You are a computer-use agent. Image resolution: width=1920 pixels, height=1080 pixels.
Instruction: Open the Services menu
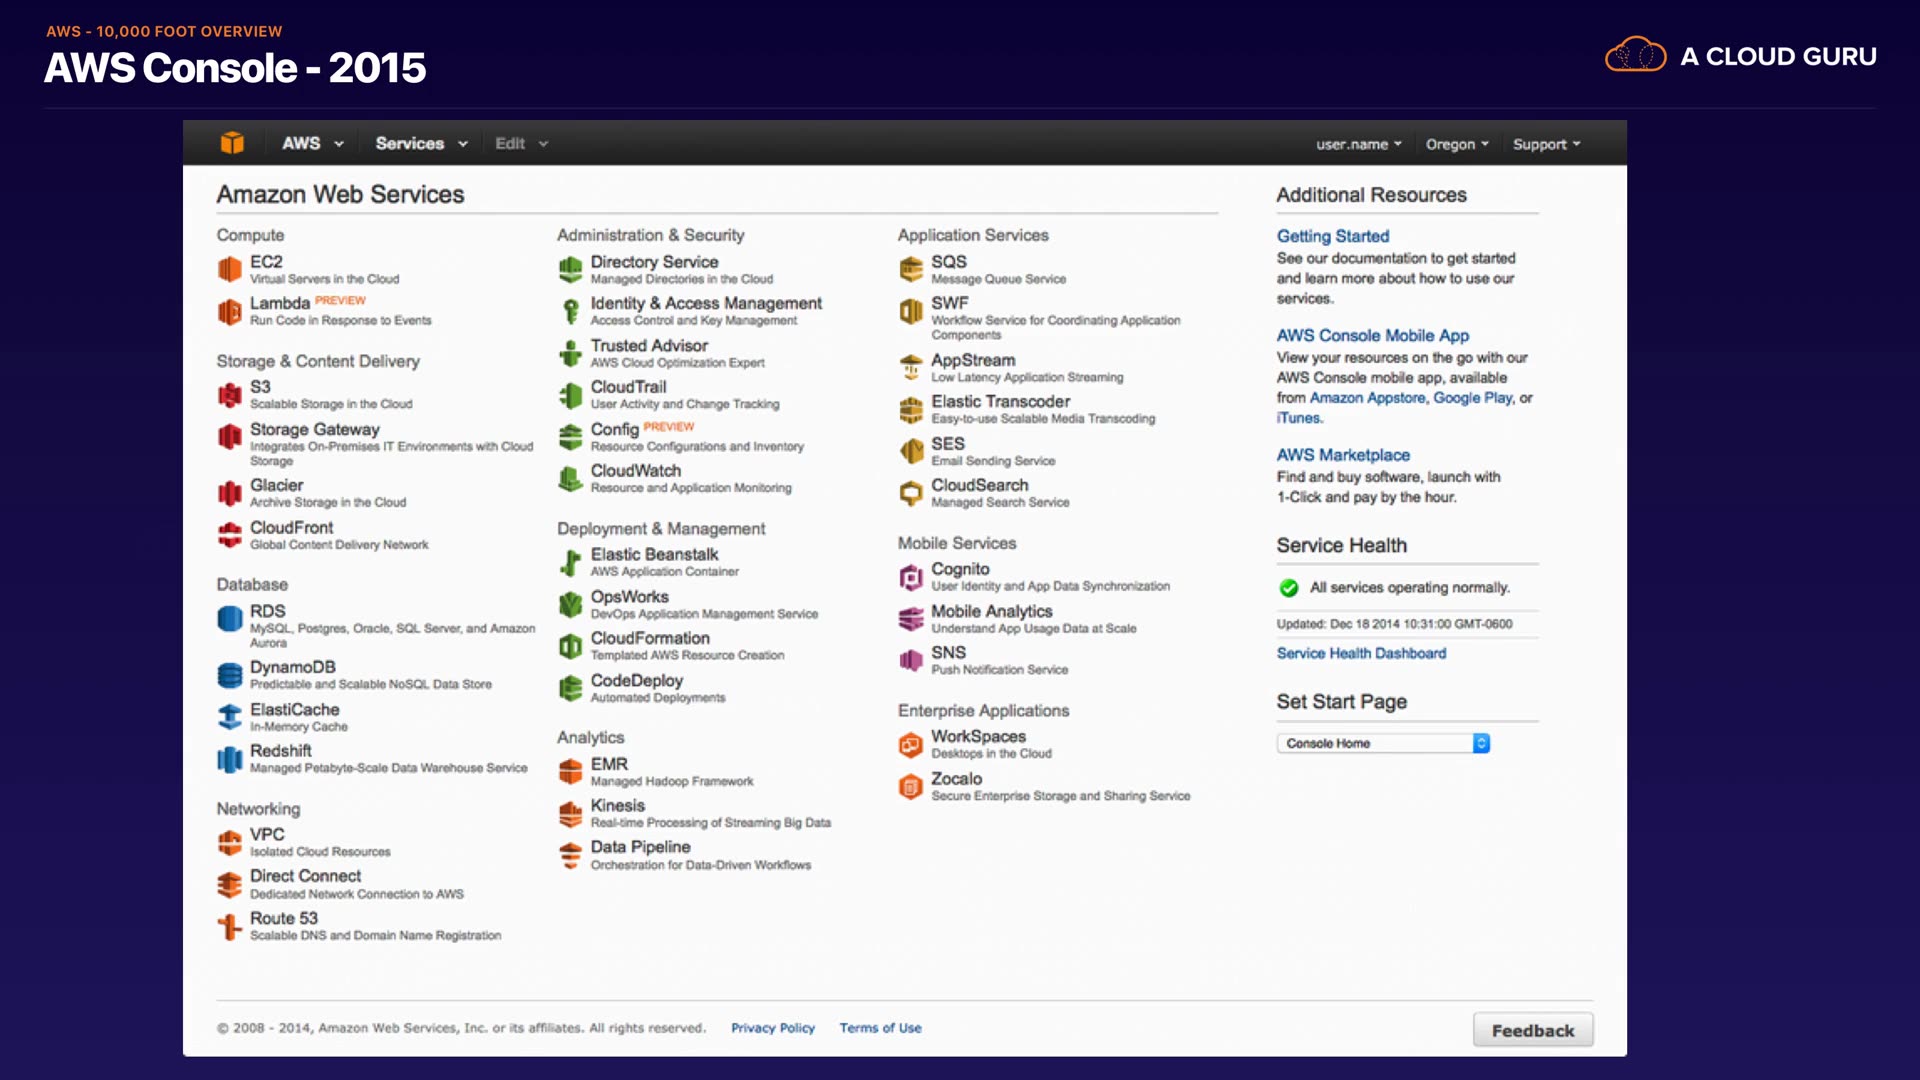tap(421, 143)
